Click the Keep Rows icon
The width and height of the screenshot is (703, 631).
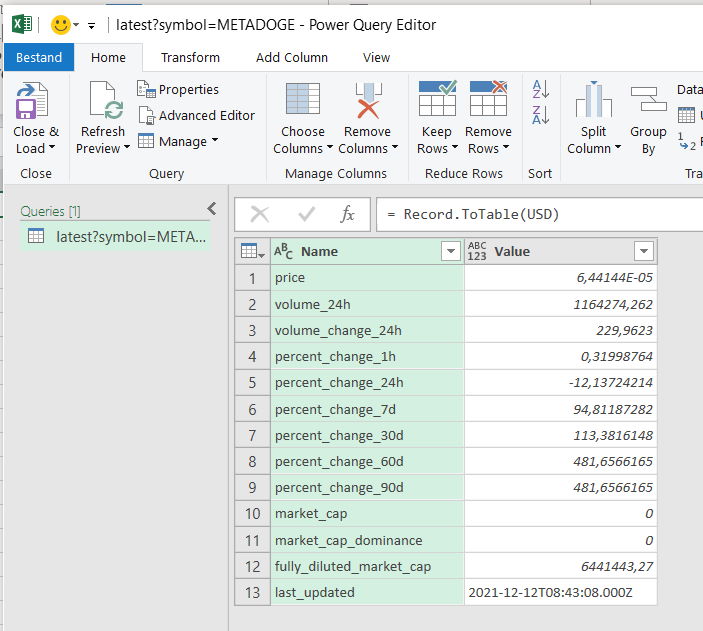(x=437, y=98)
